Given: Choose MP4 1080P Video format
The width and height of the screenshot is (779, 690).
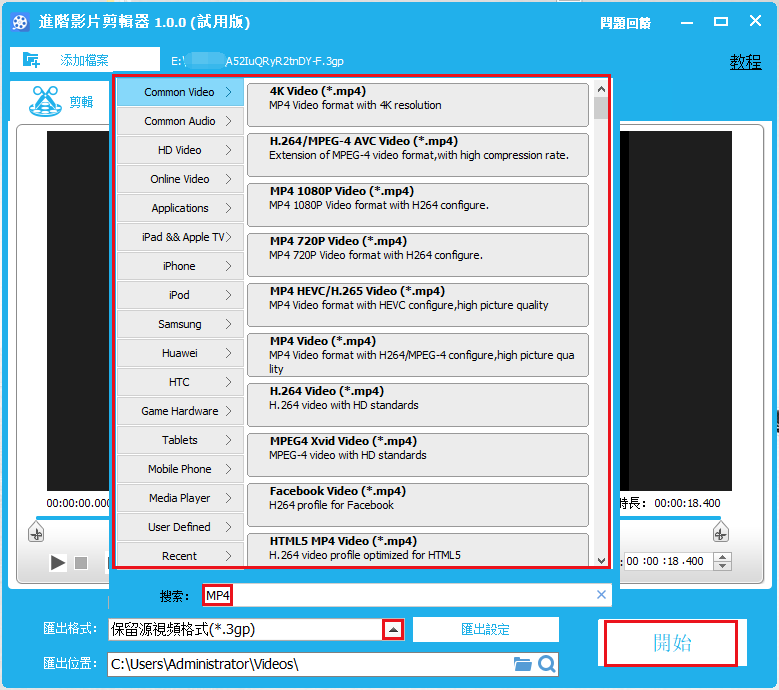Looking at the screenshot, I should coord(418,205).
